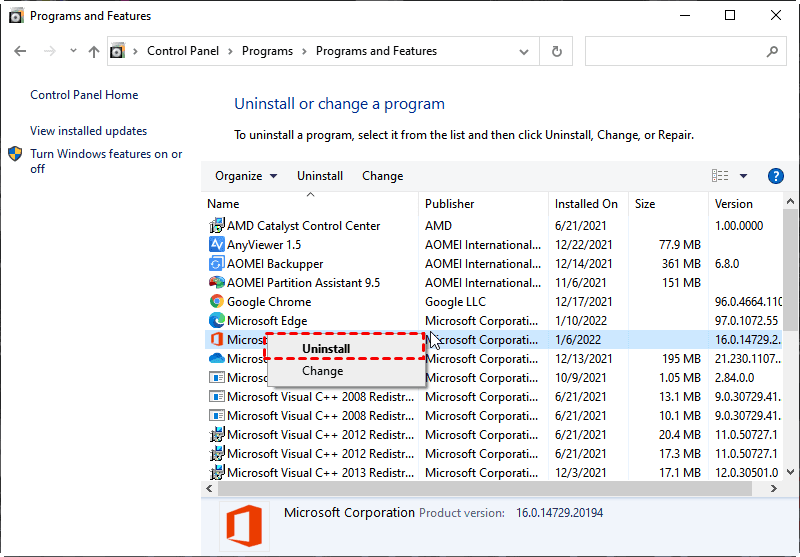Viewport: 800px width, 557px height.
Task: Open Turn Windows features on or off
Action: click(106, 161)
